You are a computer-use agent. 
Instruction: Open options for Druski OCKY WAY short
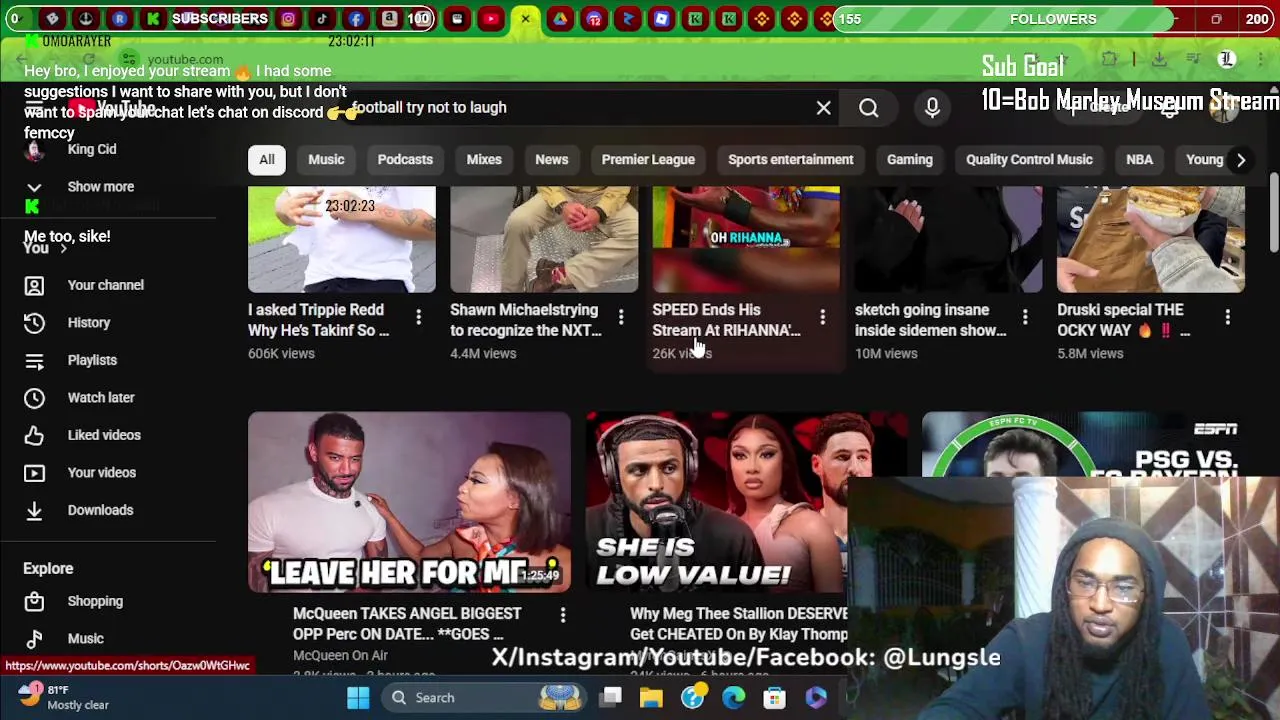click(1227, 318)
